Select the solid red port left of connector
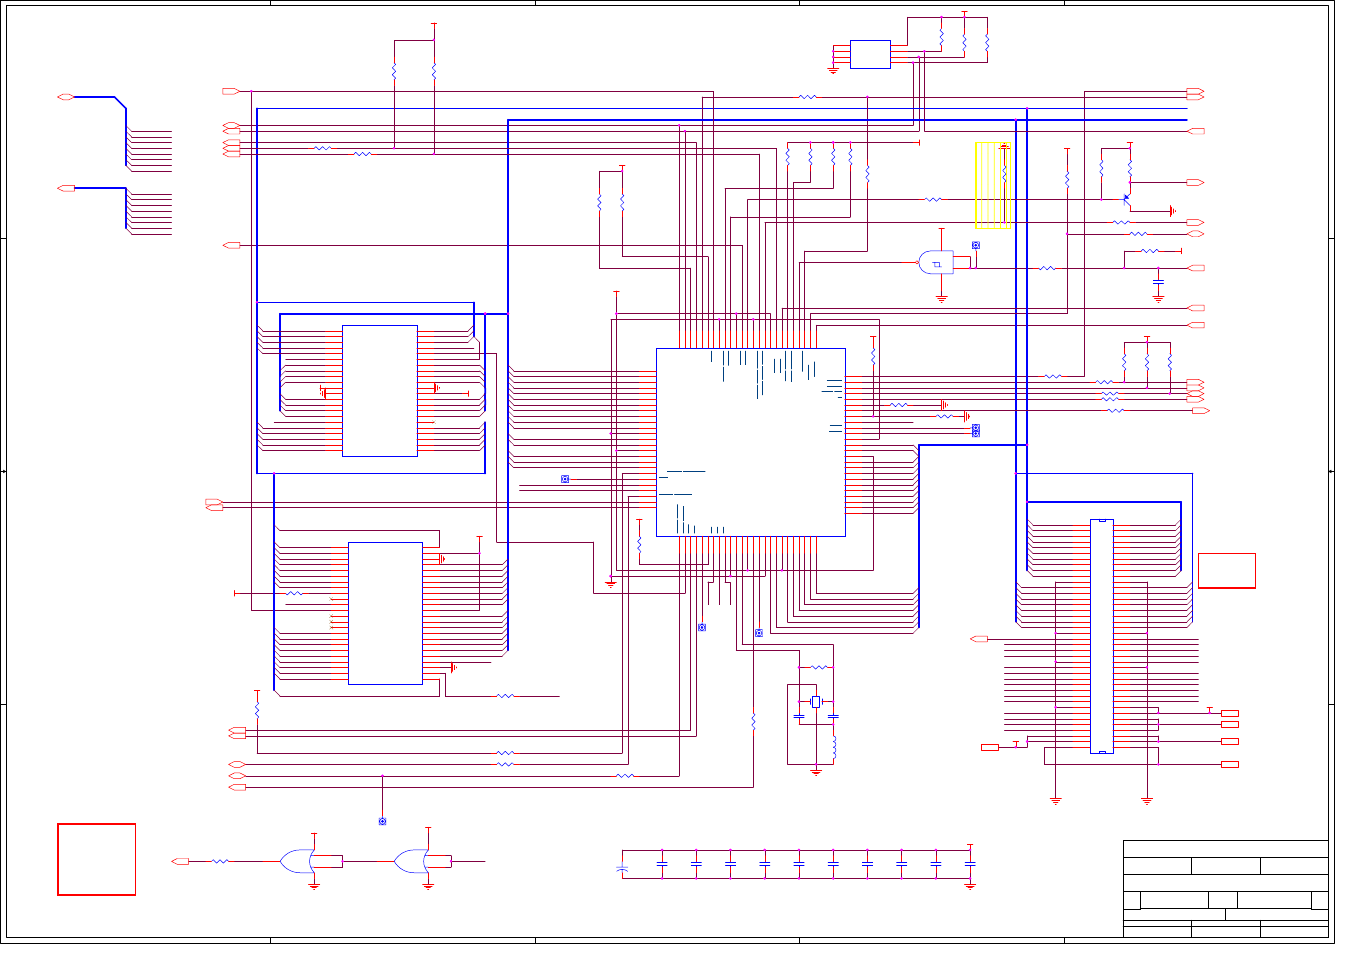The height and width of the screenshot is (954, 1351). [990, 747]
